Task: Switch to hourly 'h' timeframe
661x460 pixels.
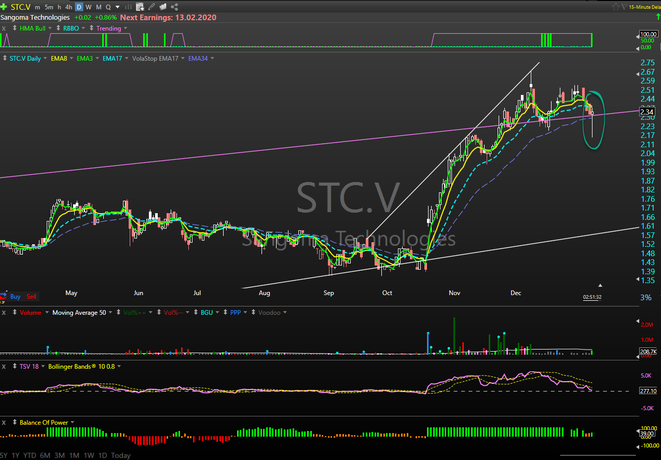Action: click(x=59, y=7)
